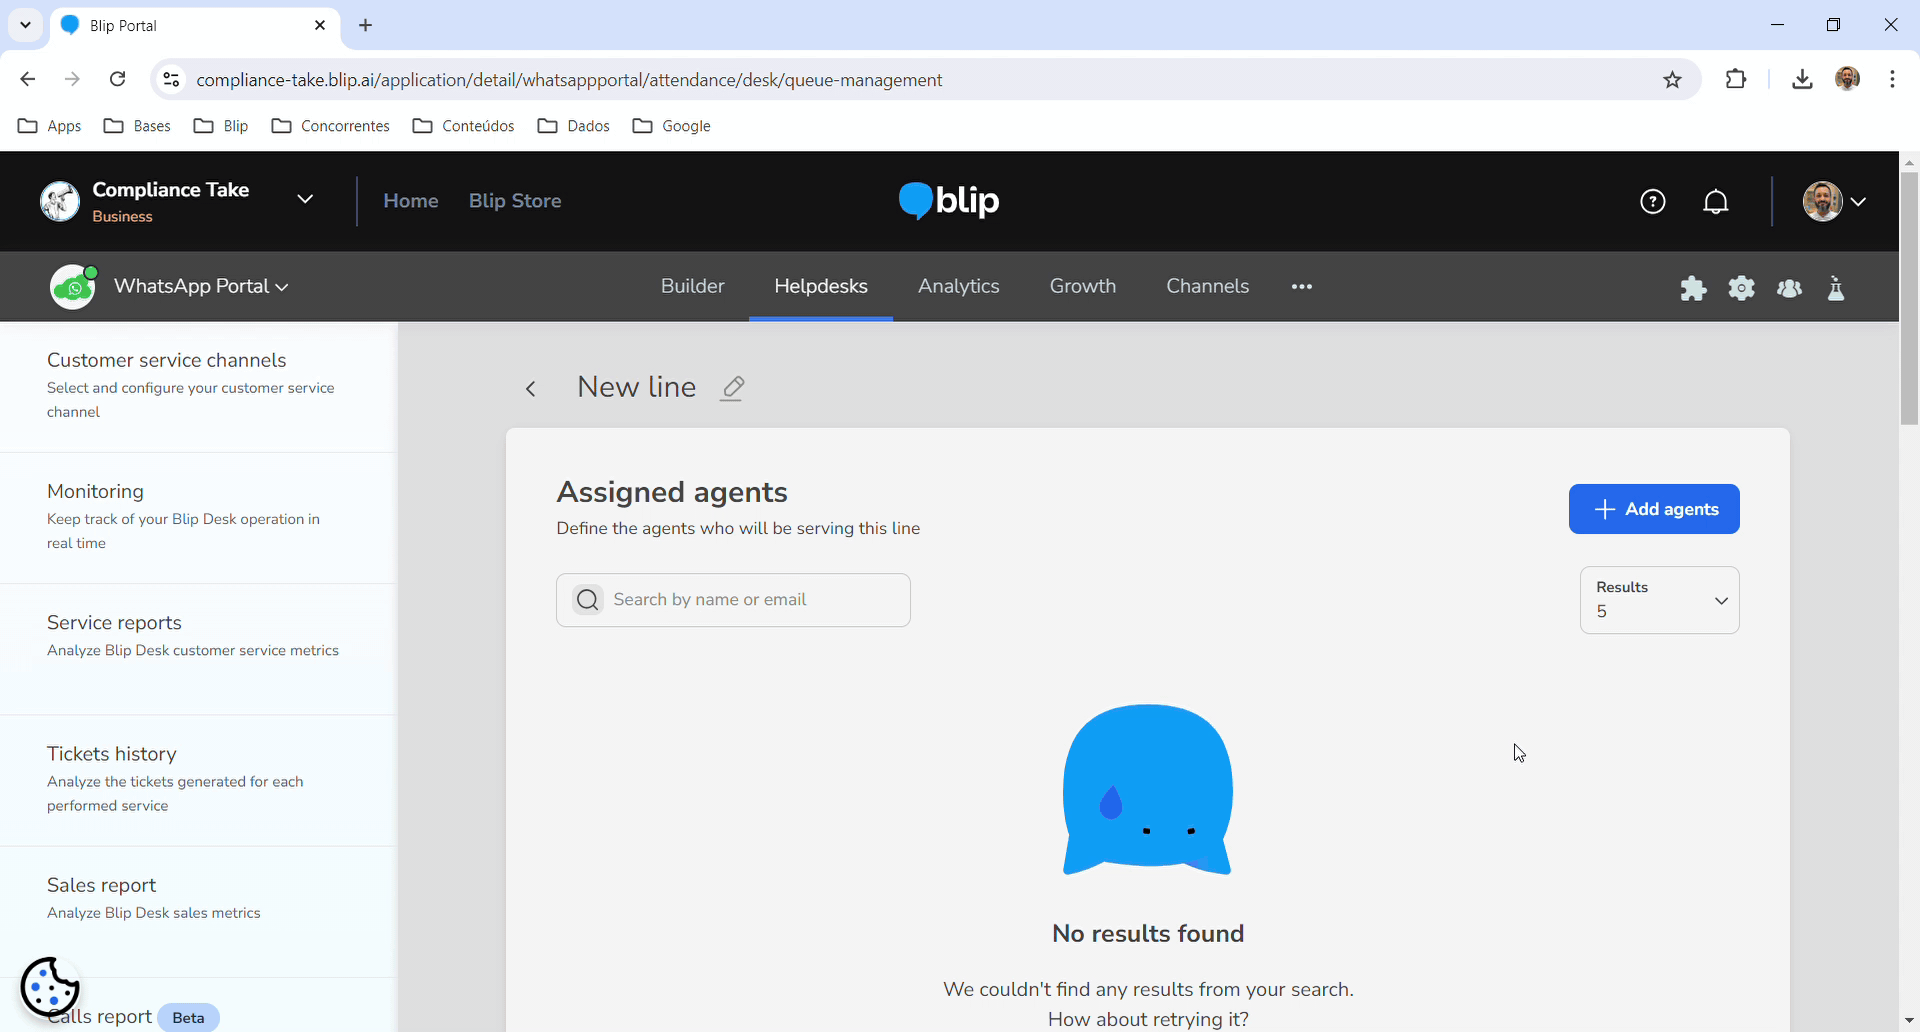Open the Channels tab

coord(1208,286)
